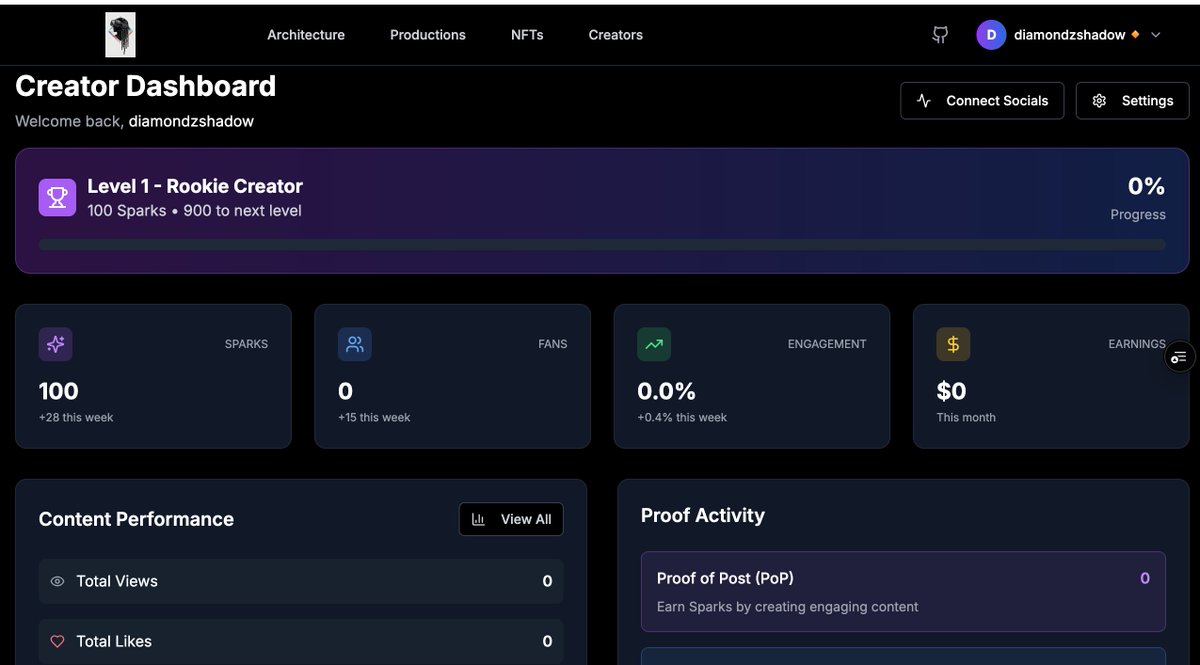Open Settings from the dashboard header

(1132, 100)
